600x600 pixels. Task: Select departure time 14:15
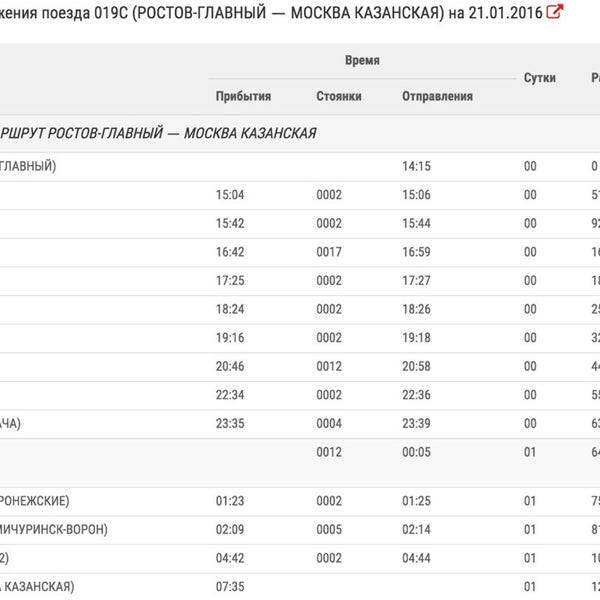(x=416, y=166)
